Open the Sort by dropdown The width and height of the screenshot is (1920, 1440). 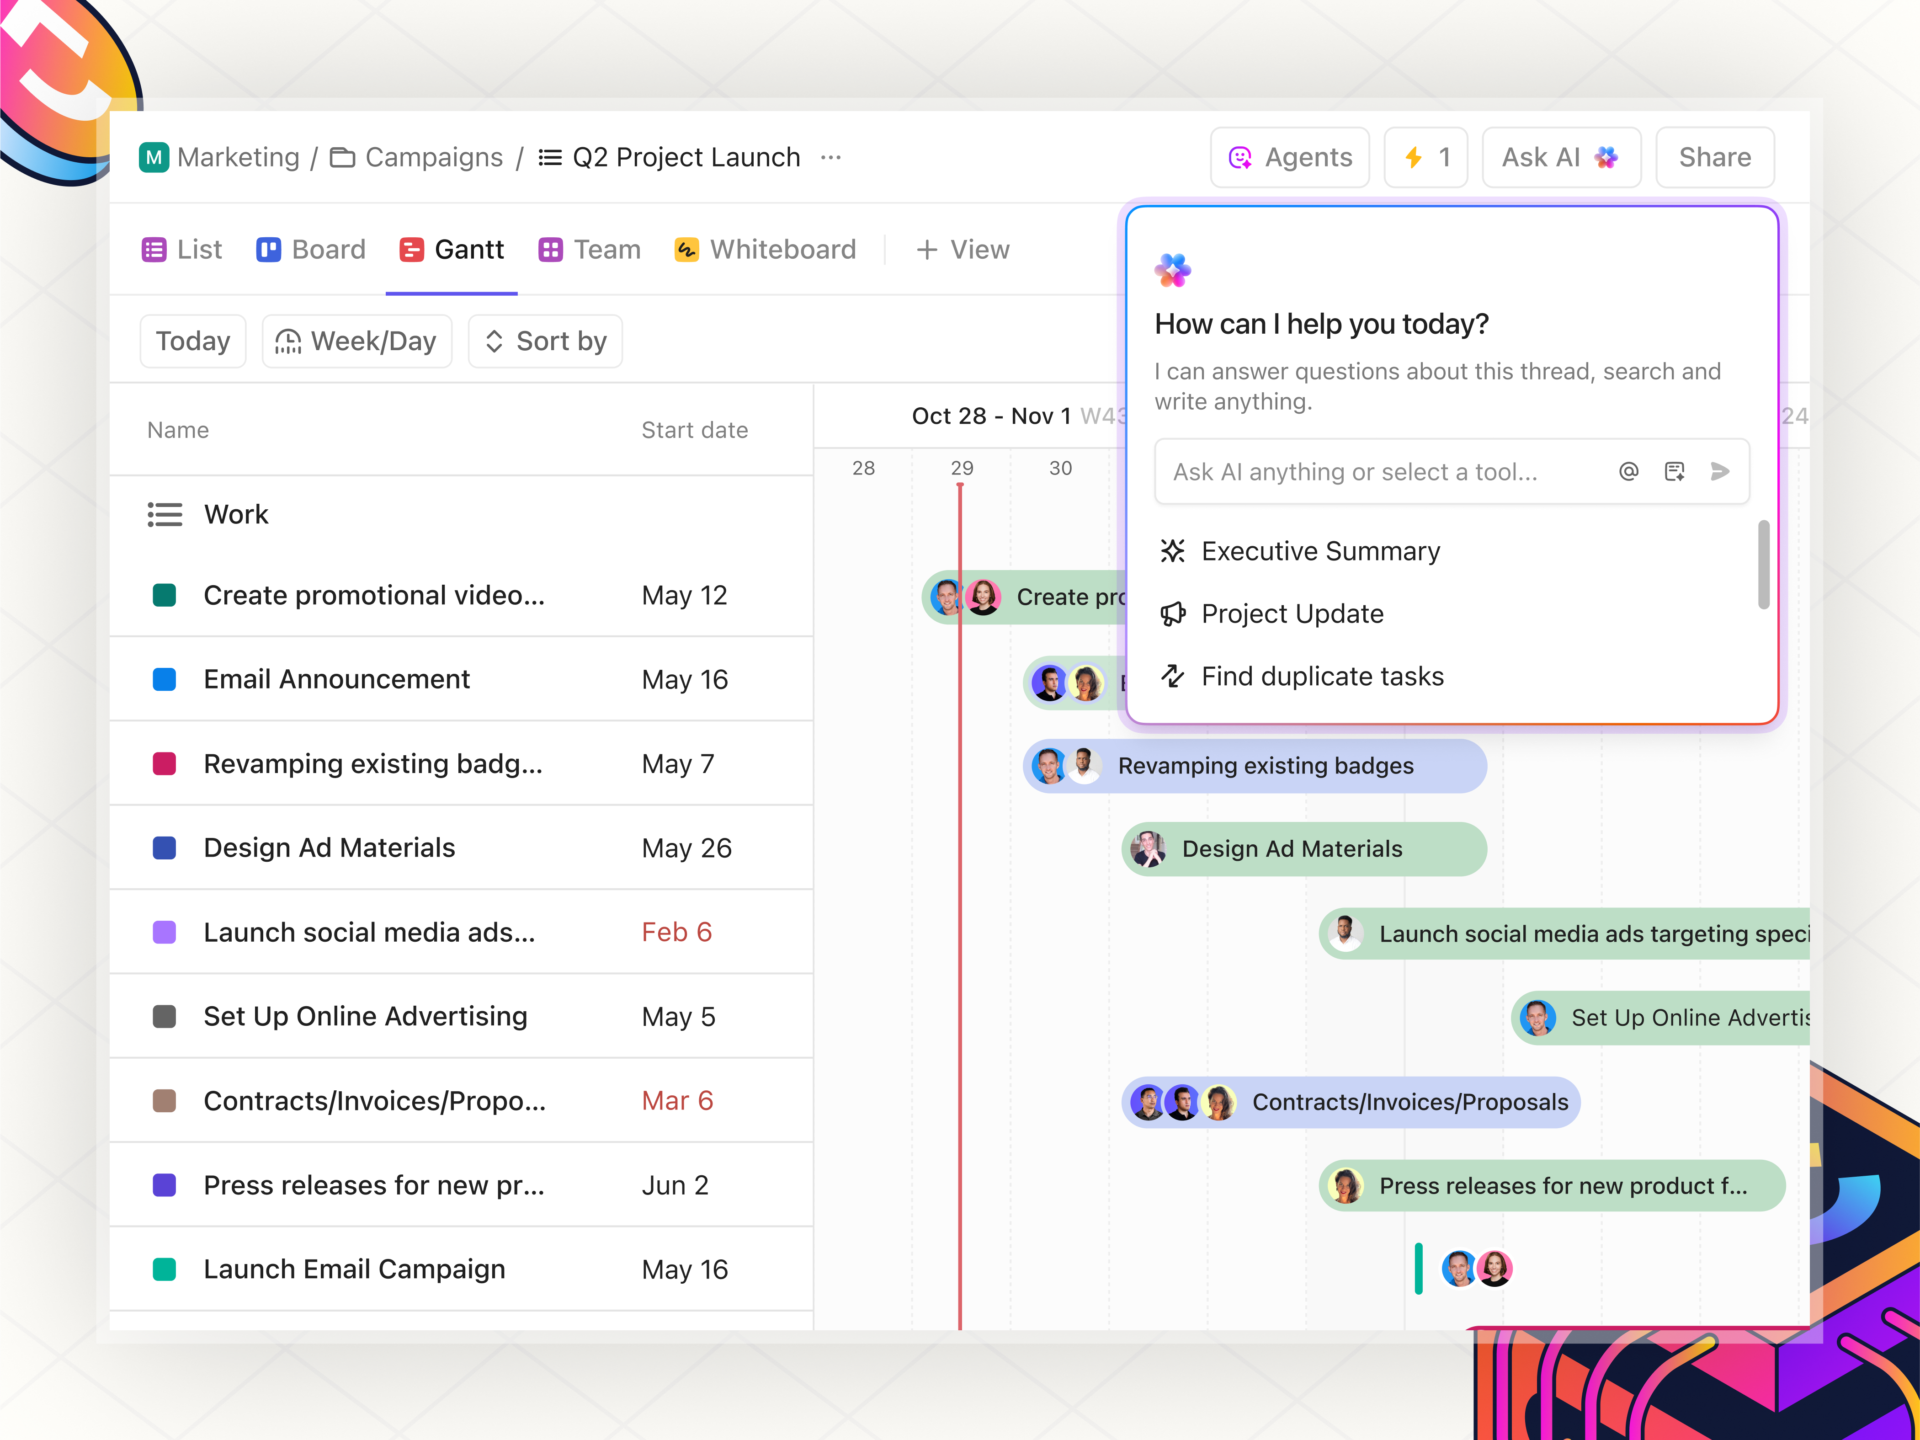point(545,341)
